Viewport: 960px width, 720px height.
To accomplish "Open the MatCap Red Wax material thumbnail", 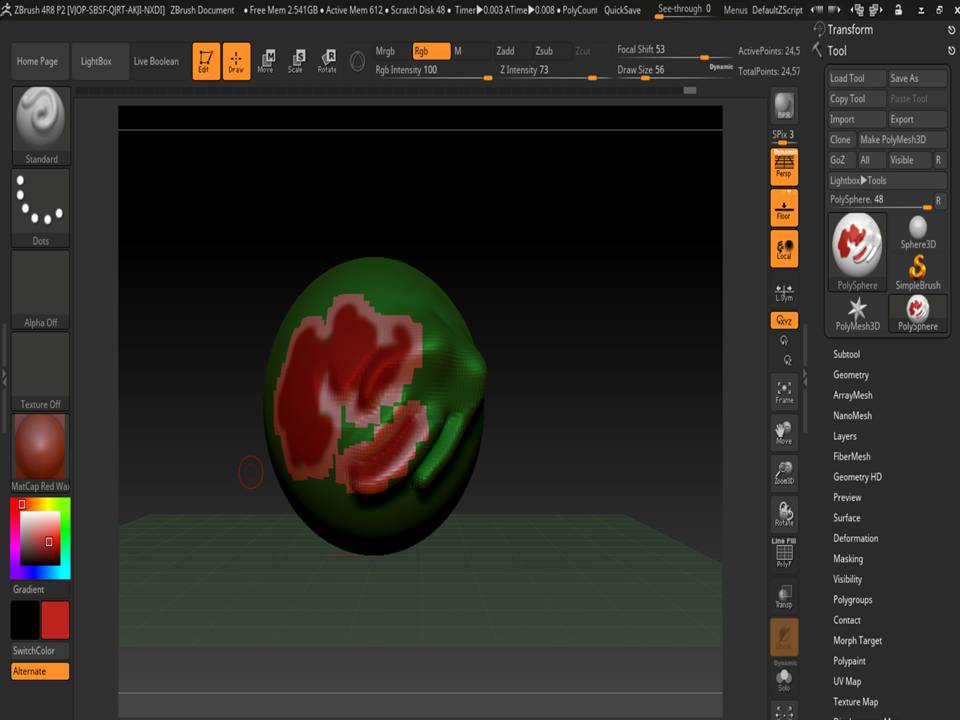I will (x=40, y=453).
